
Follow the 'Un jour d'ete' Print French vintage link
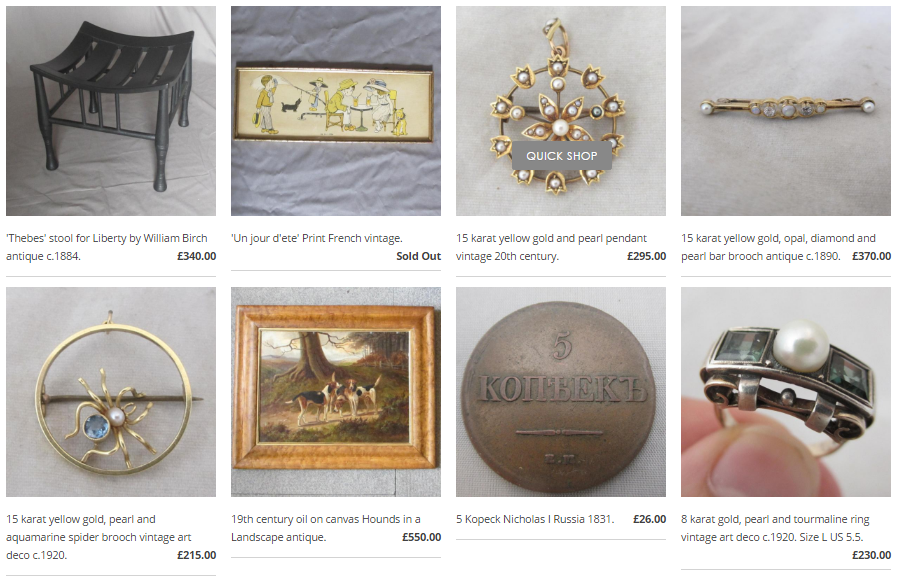(317, 238)
